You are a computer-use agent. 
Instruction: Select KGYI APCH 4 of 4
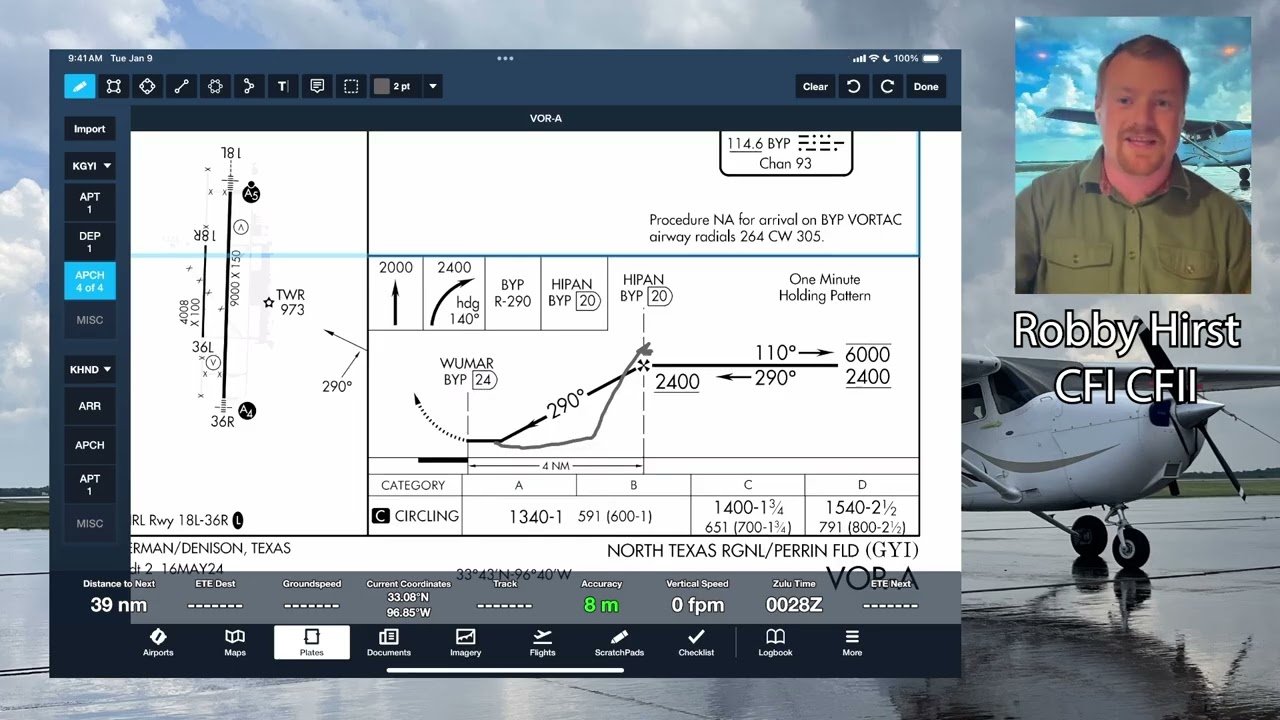pos(90,281)
